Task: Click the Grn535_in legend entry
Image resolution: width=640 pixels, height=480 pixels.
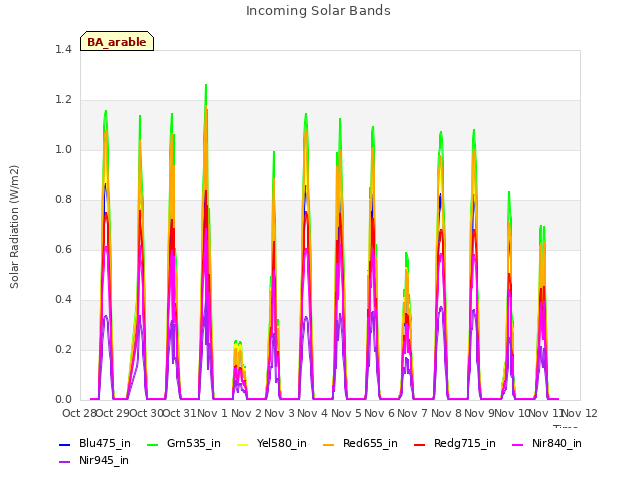Action: click(x=184, y=443)
